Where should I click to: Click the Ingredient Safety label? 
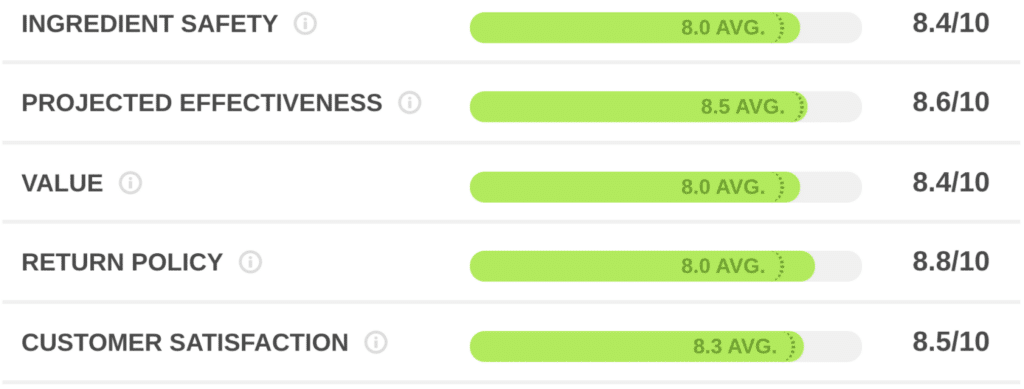(x=150, y=24)
